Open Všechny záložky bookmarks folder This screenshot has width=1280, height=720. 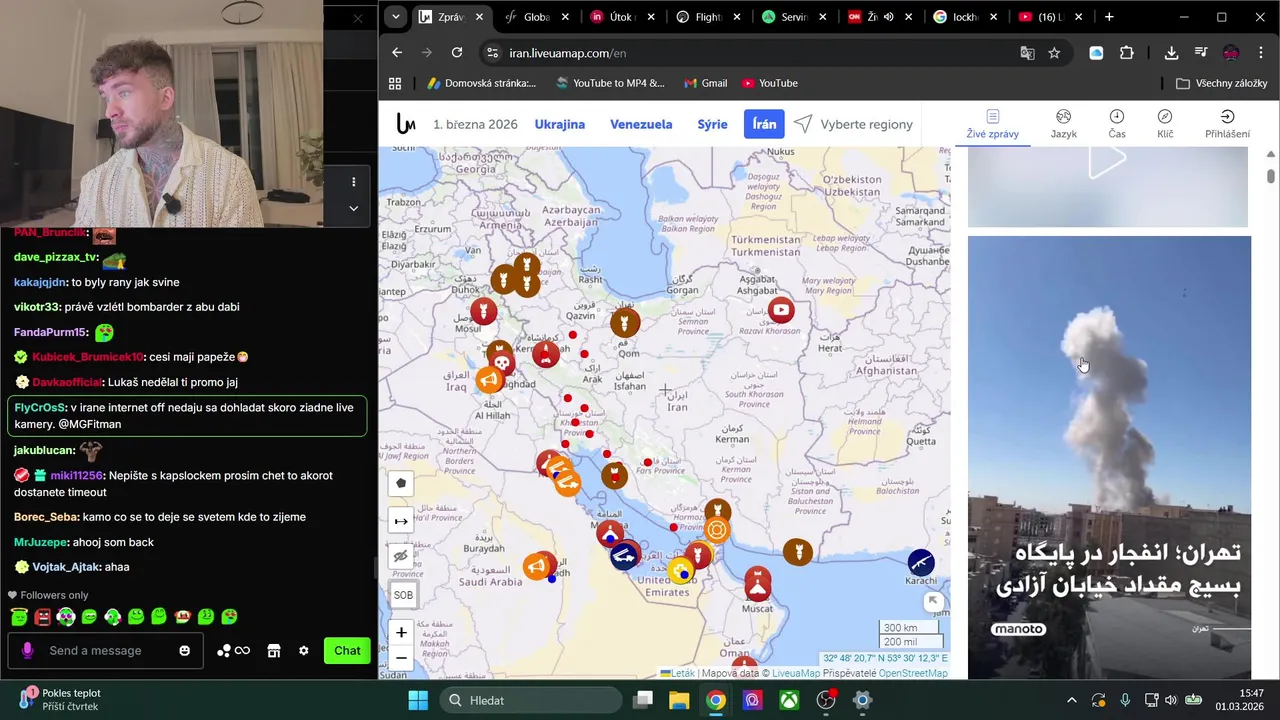1222,83
